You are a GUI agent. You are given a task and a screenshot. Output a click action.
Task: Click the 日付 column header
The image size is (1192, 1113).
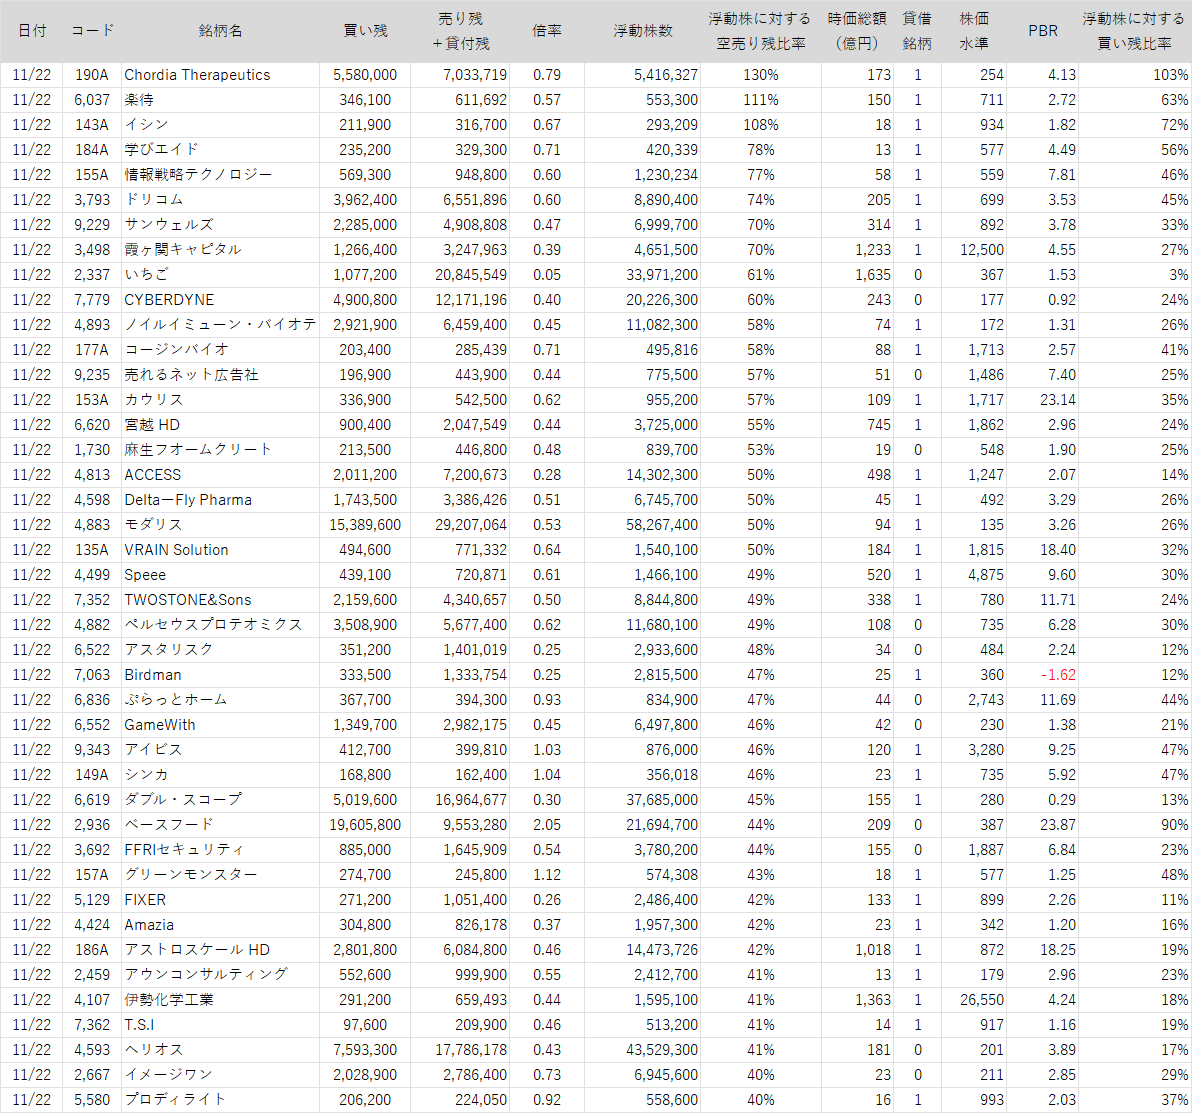tap(32, 31)
